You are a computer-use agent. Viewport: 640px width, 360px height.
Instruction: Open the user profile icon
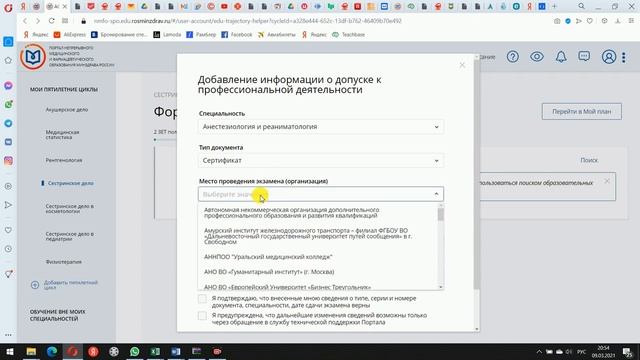[609, 57]
